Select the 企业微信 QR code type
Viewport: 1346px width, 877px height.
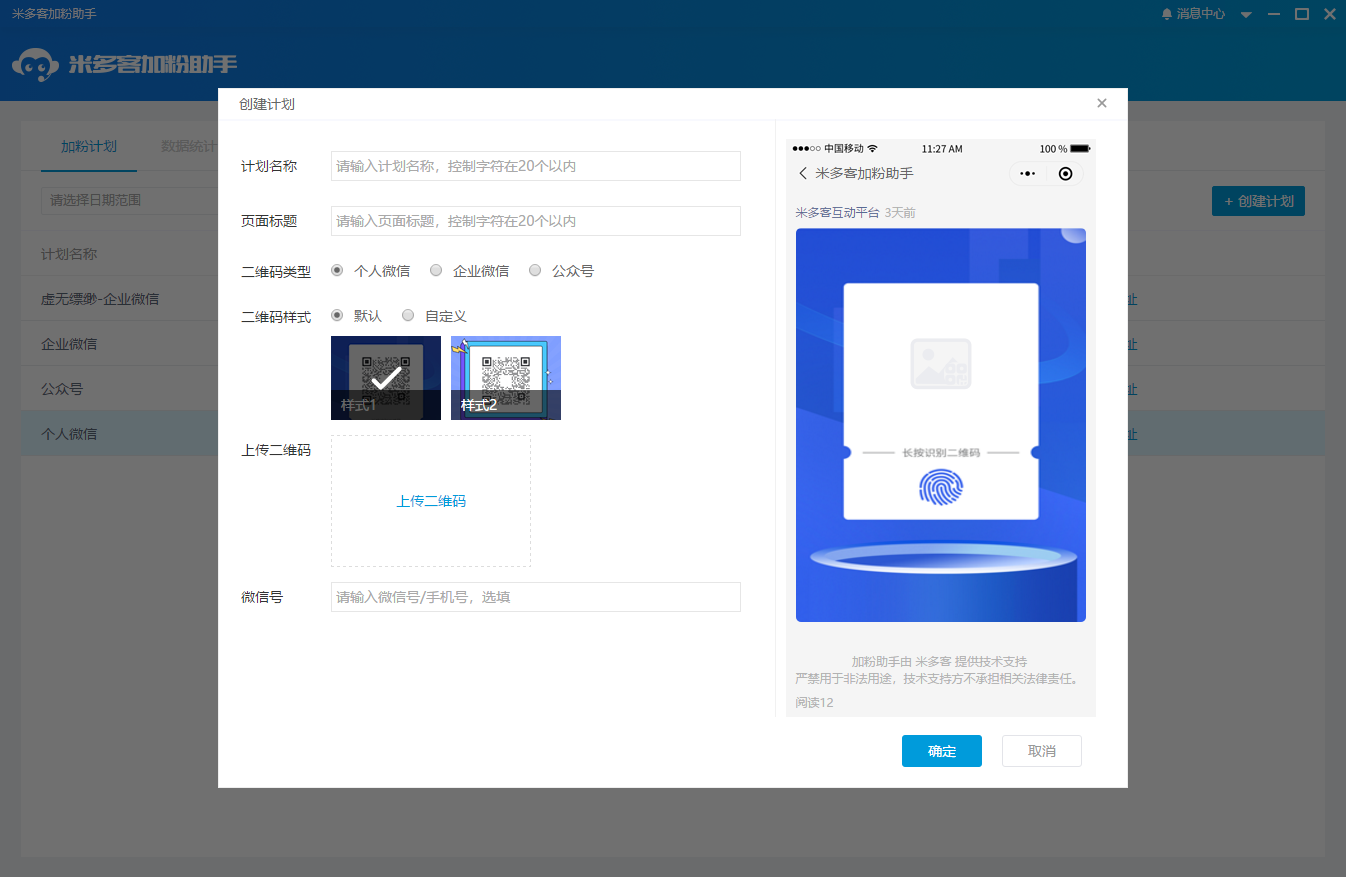(435, 270)
